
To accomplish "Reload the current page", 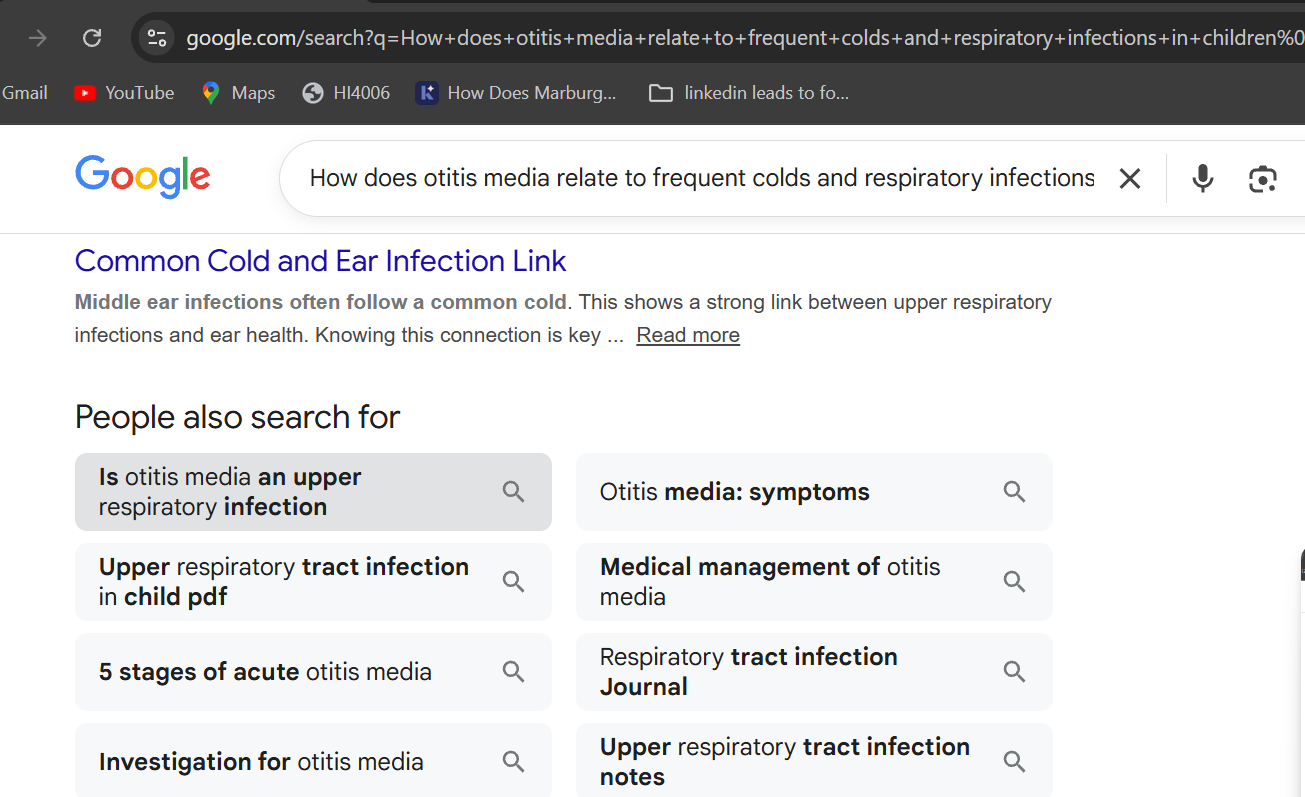I will tap(92, 38).
